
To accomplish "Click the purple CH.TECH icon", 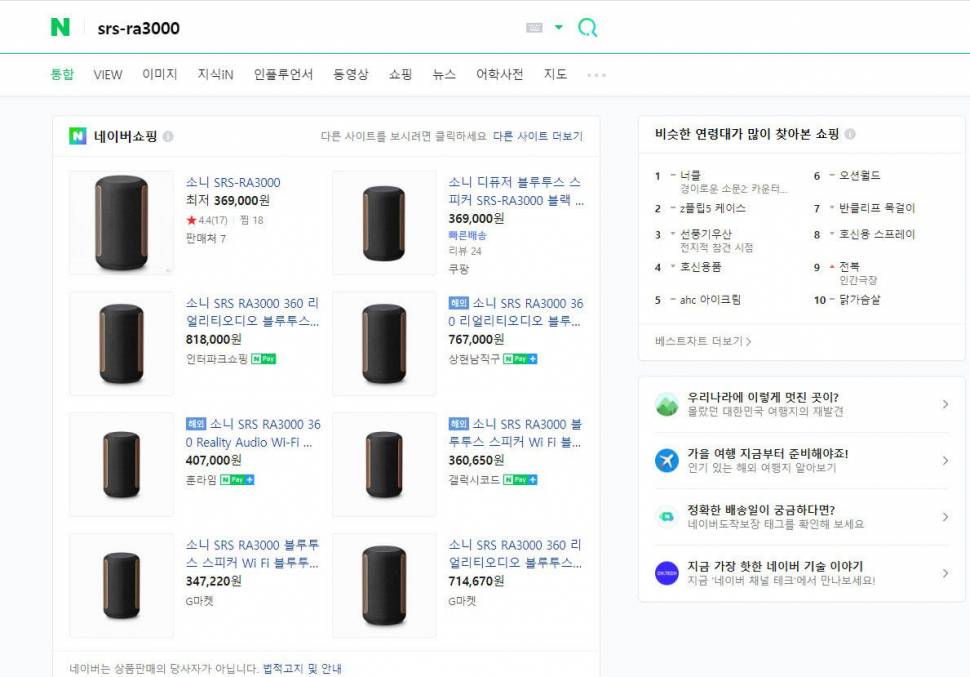I will coord(667,573).
